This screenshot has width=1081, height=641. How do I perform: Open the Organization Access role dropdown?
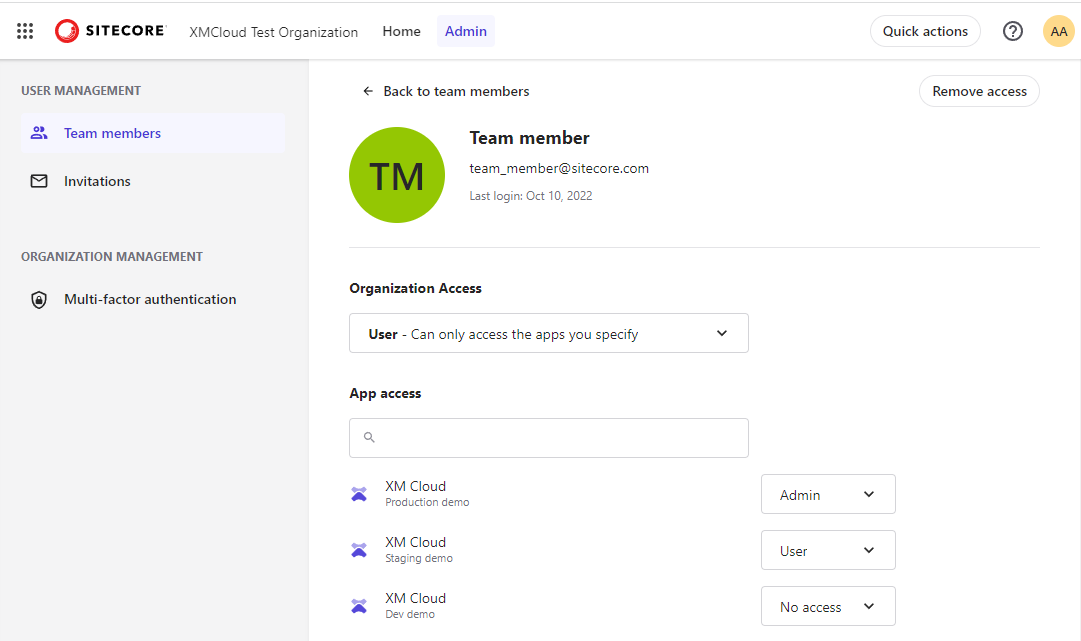pos(548,333)
